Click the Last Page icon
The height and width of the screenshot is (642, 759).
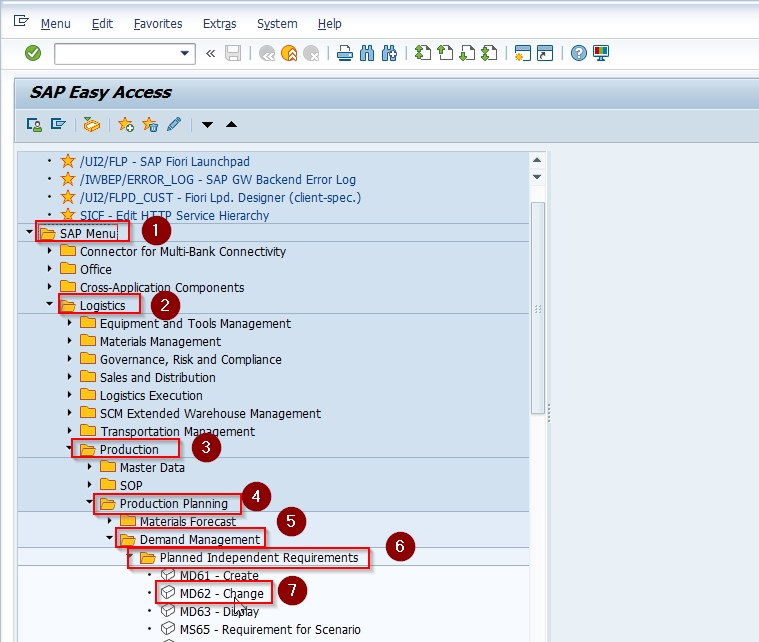pyautogui.click(x=489, y=53)
